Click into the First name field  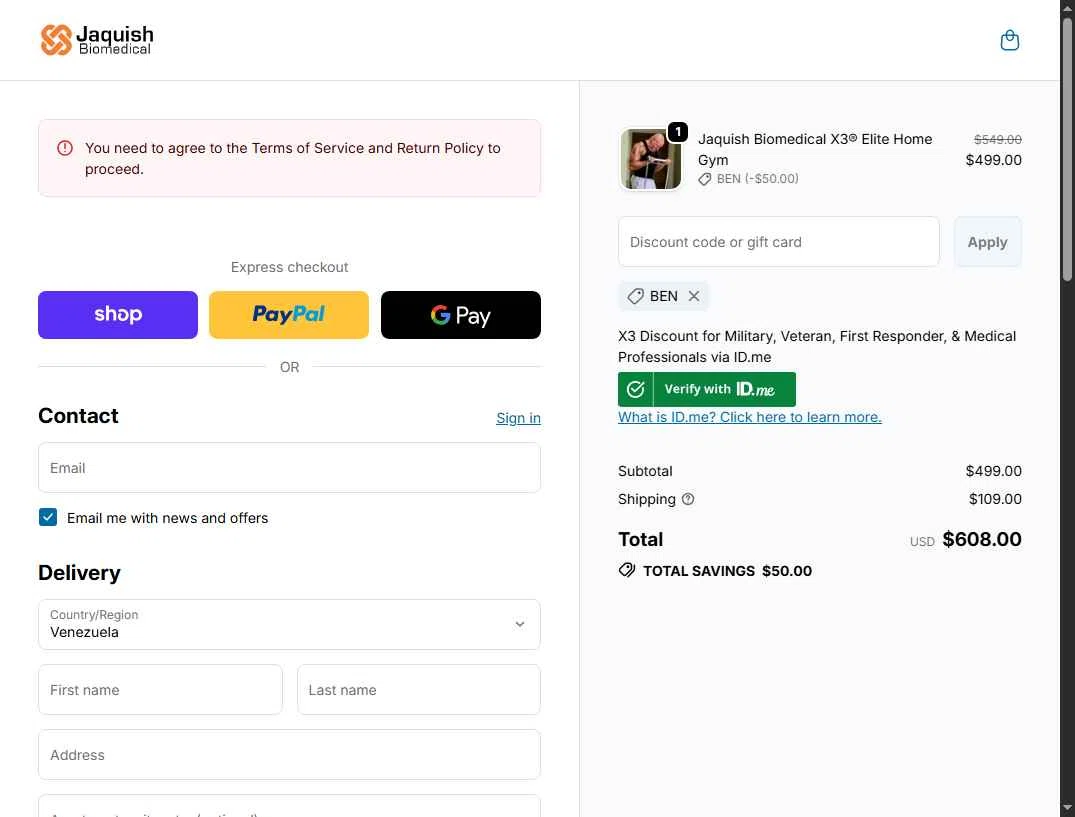tap(160, 690)
